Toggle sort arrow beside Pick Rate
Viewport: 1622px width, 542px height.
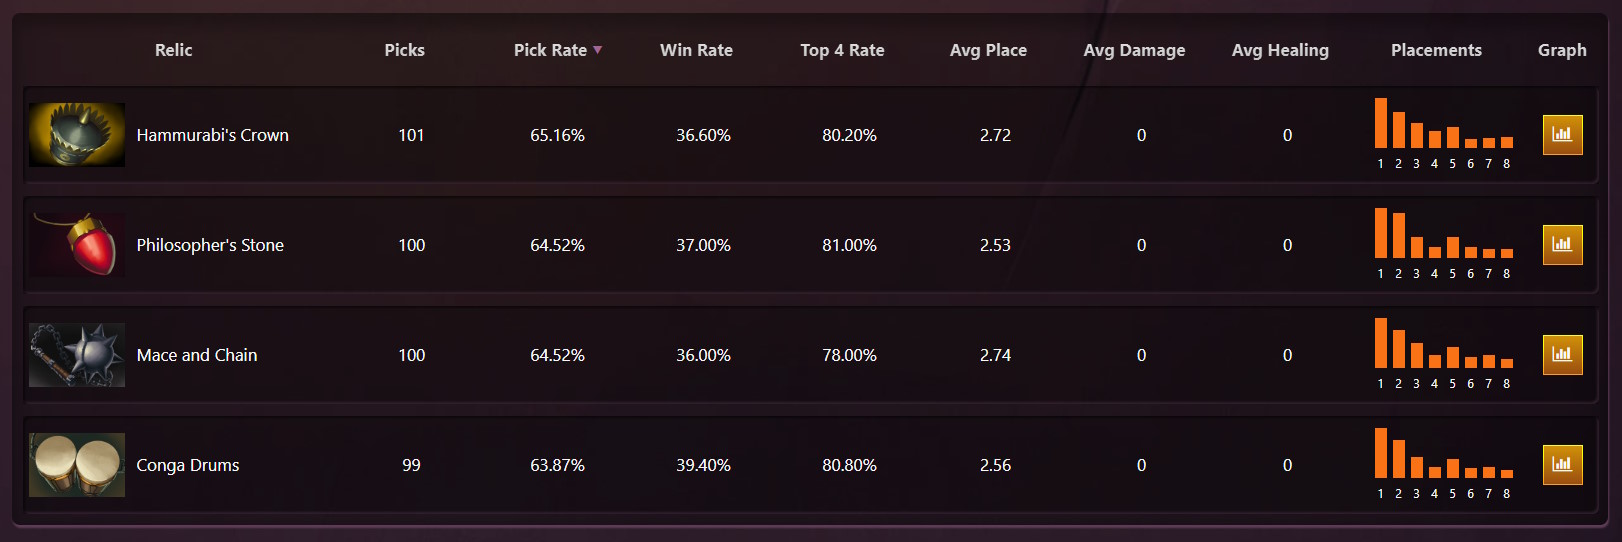(598, 50)
